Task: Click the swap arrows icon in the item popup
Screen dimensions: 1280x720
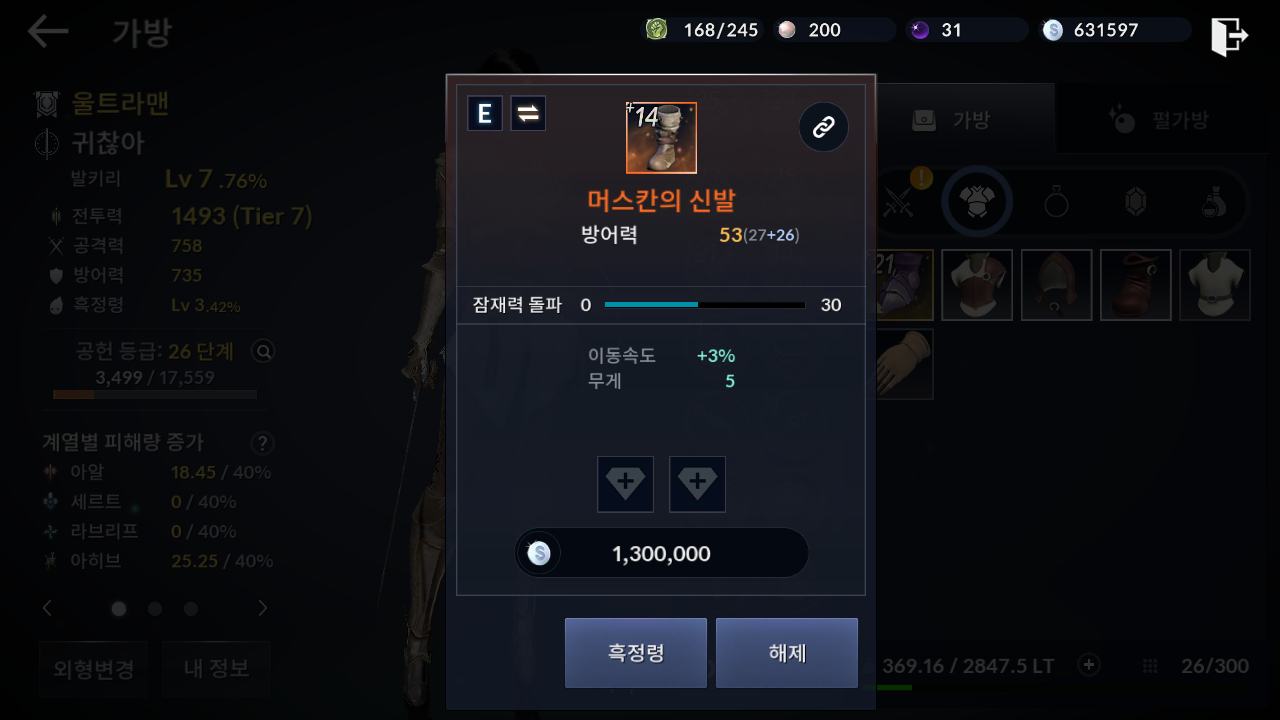Action: (x=528, y=114)
